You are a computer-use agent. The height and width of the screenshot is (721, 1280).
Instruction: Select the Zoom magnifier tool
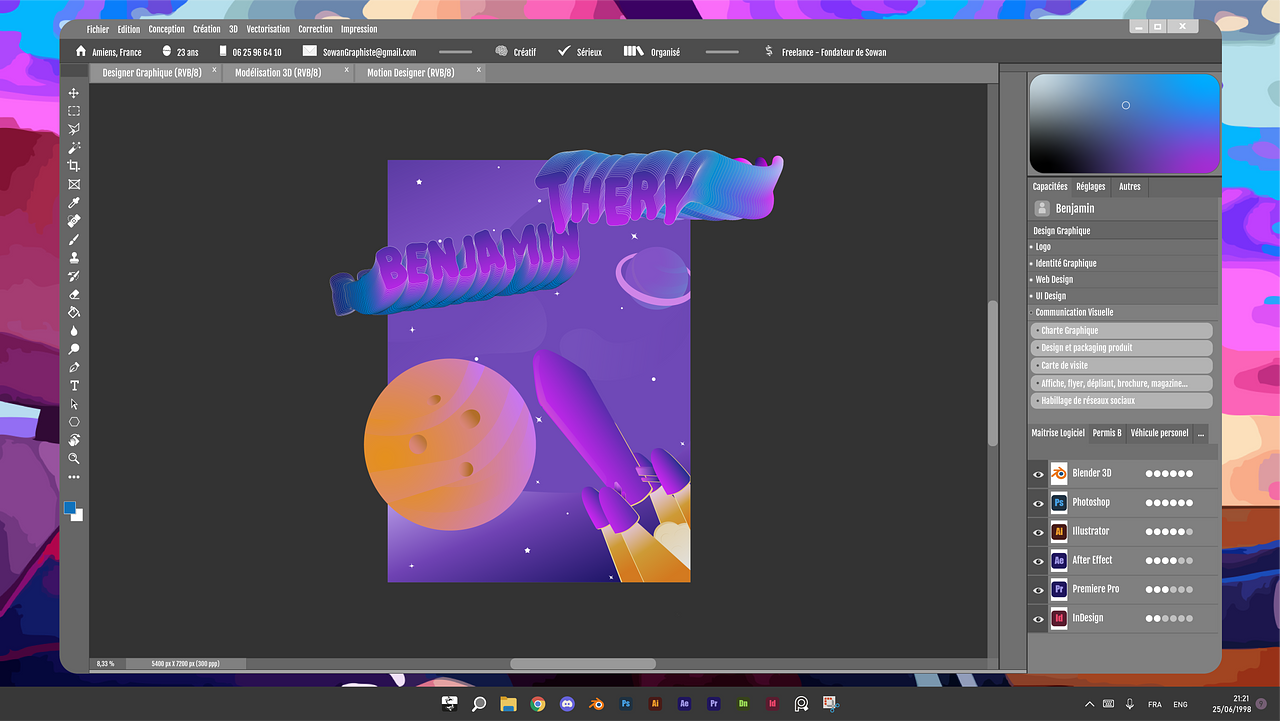tap(74, 458)
